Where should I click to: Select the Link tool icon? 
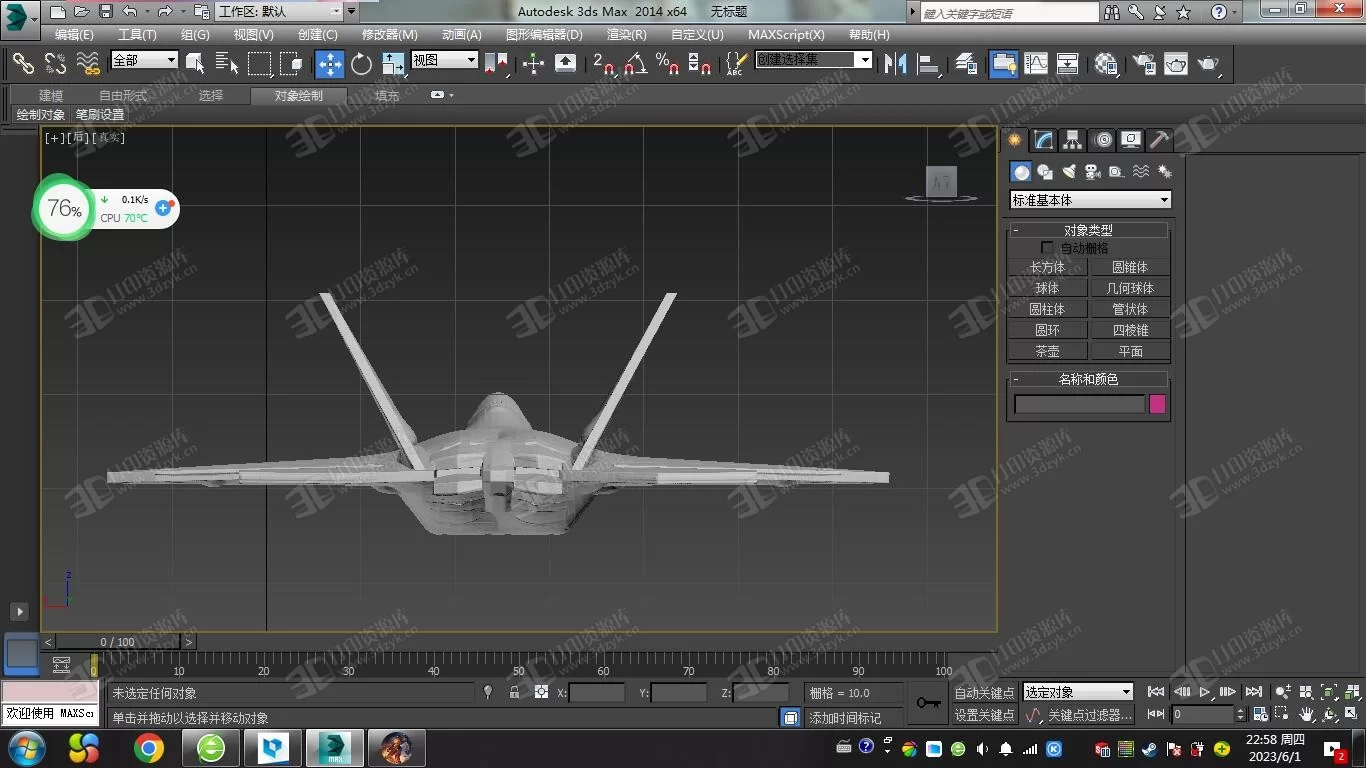pyautogui.click(x=23, y=64)
